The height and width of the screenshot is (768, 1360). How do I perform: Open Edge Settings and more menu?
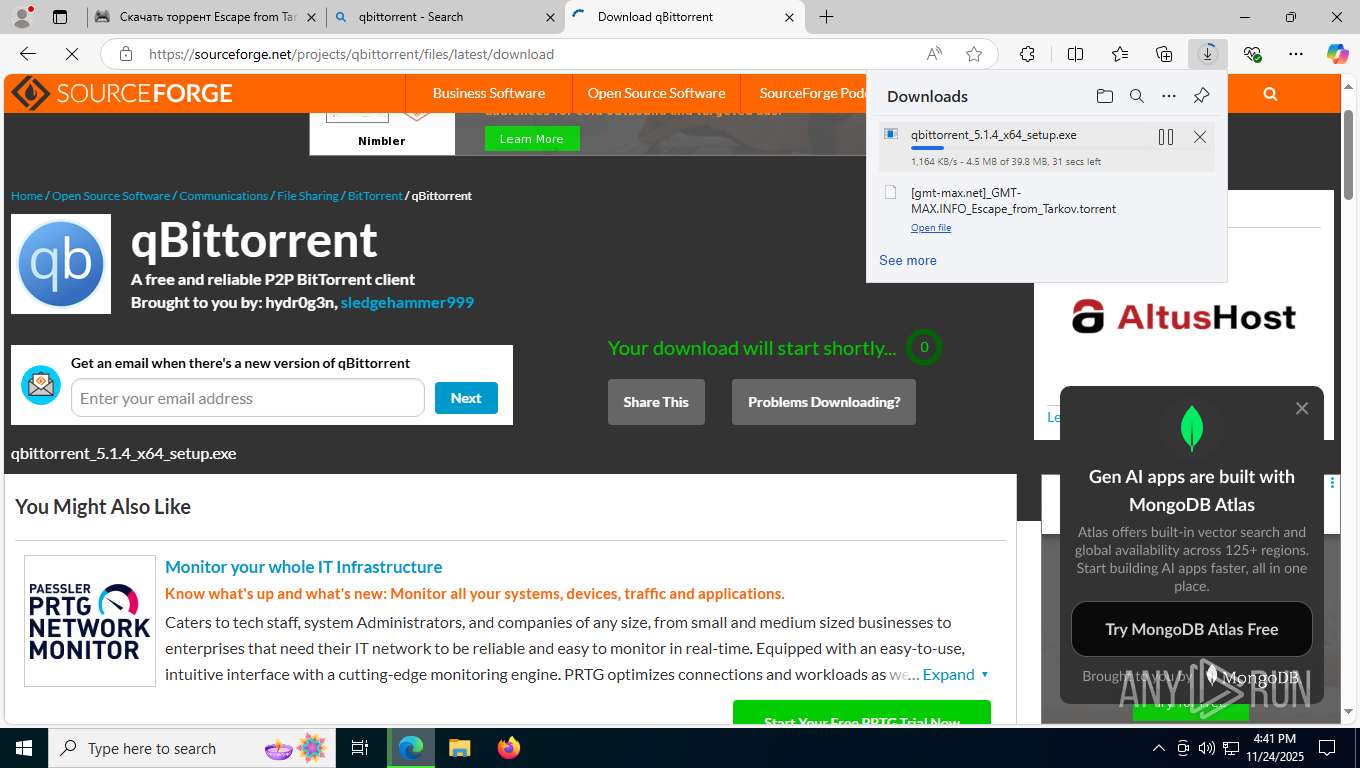1296,54
